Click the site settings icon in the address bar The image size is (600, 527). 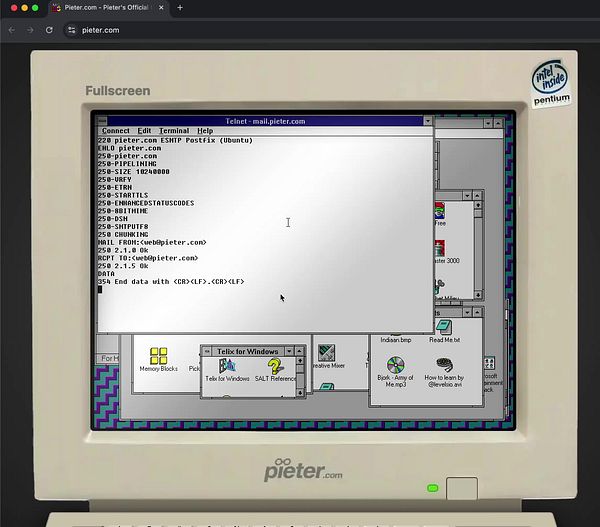pyautogui.click(x=72, y=30)
